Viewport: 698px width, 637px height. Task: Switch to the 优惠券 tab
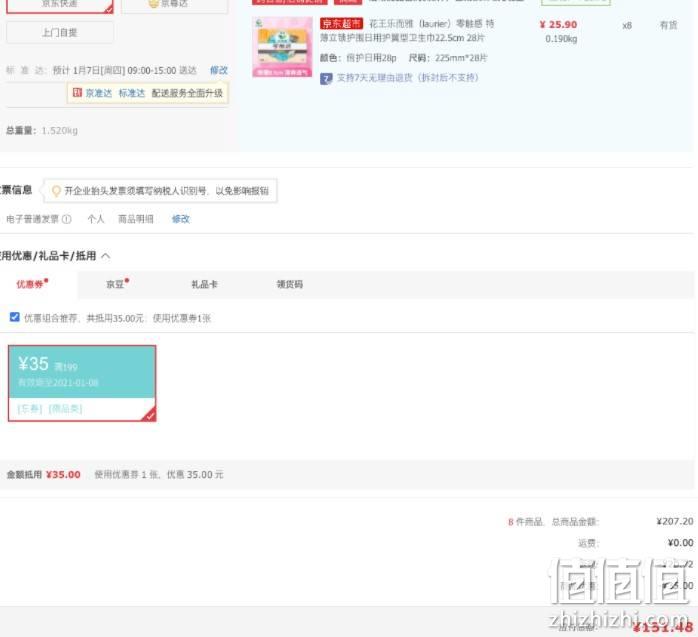click(32, 284)
